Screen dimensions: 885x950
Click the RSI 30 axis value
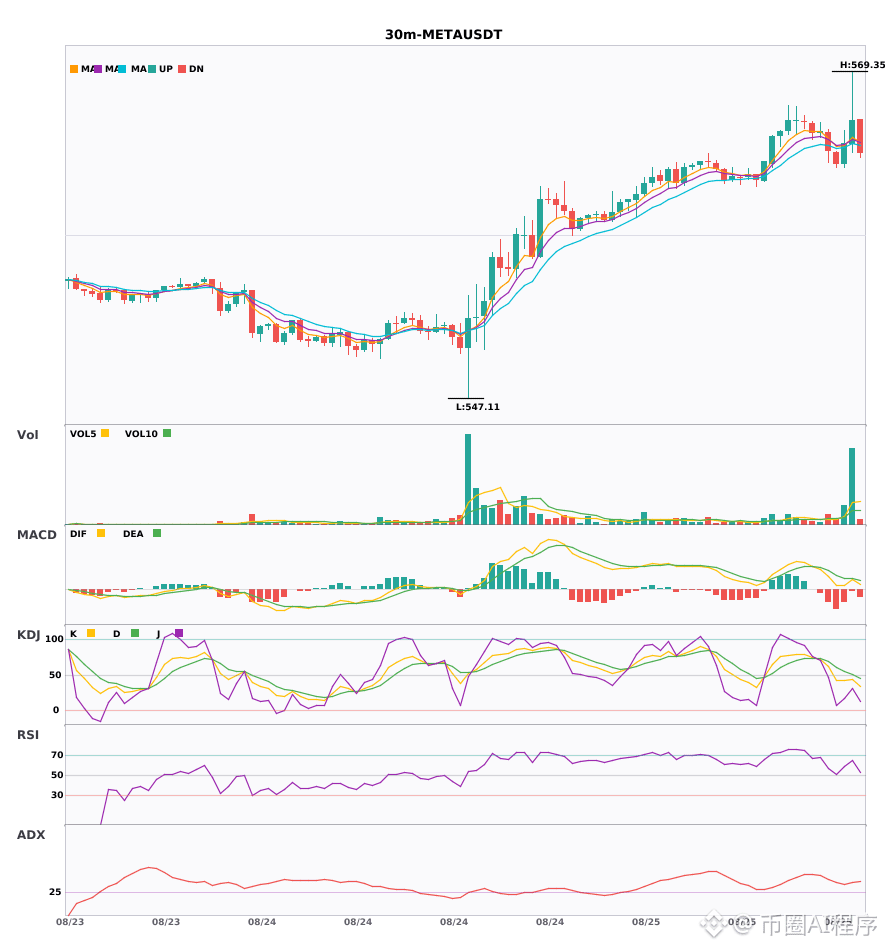(x=57, y=795)
